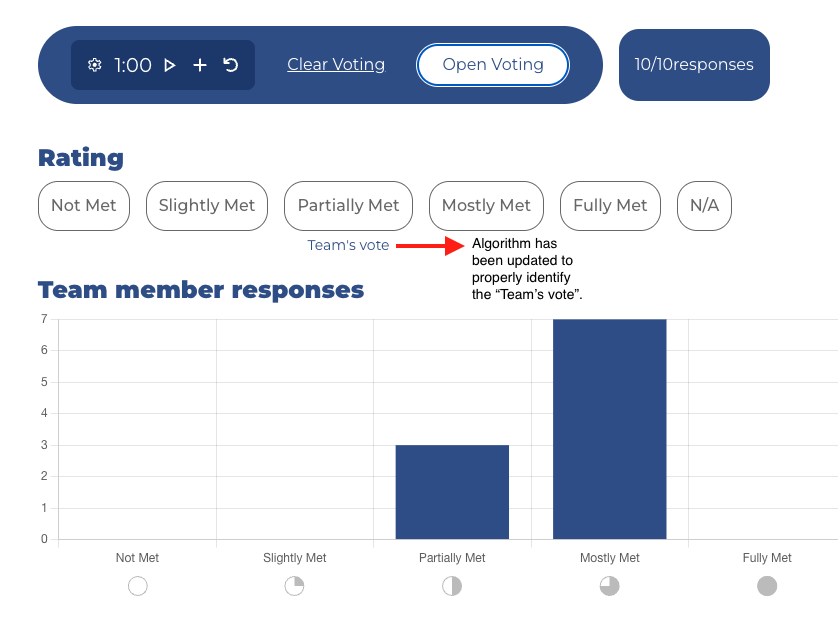The height and width of the screenshot is (620, 838).
Task: Click the Mostly Met chart bar
Action: [610, 429]
